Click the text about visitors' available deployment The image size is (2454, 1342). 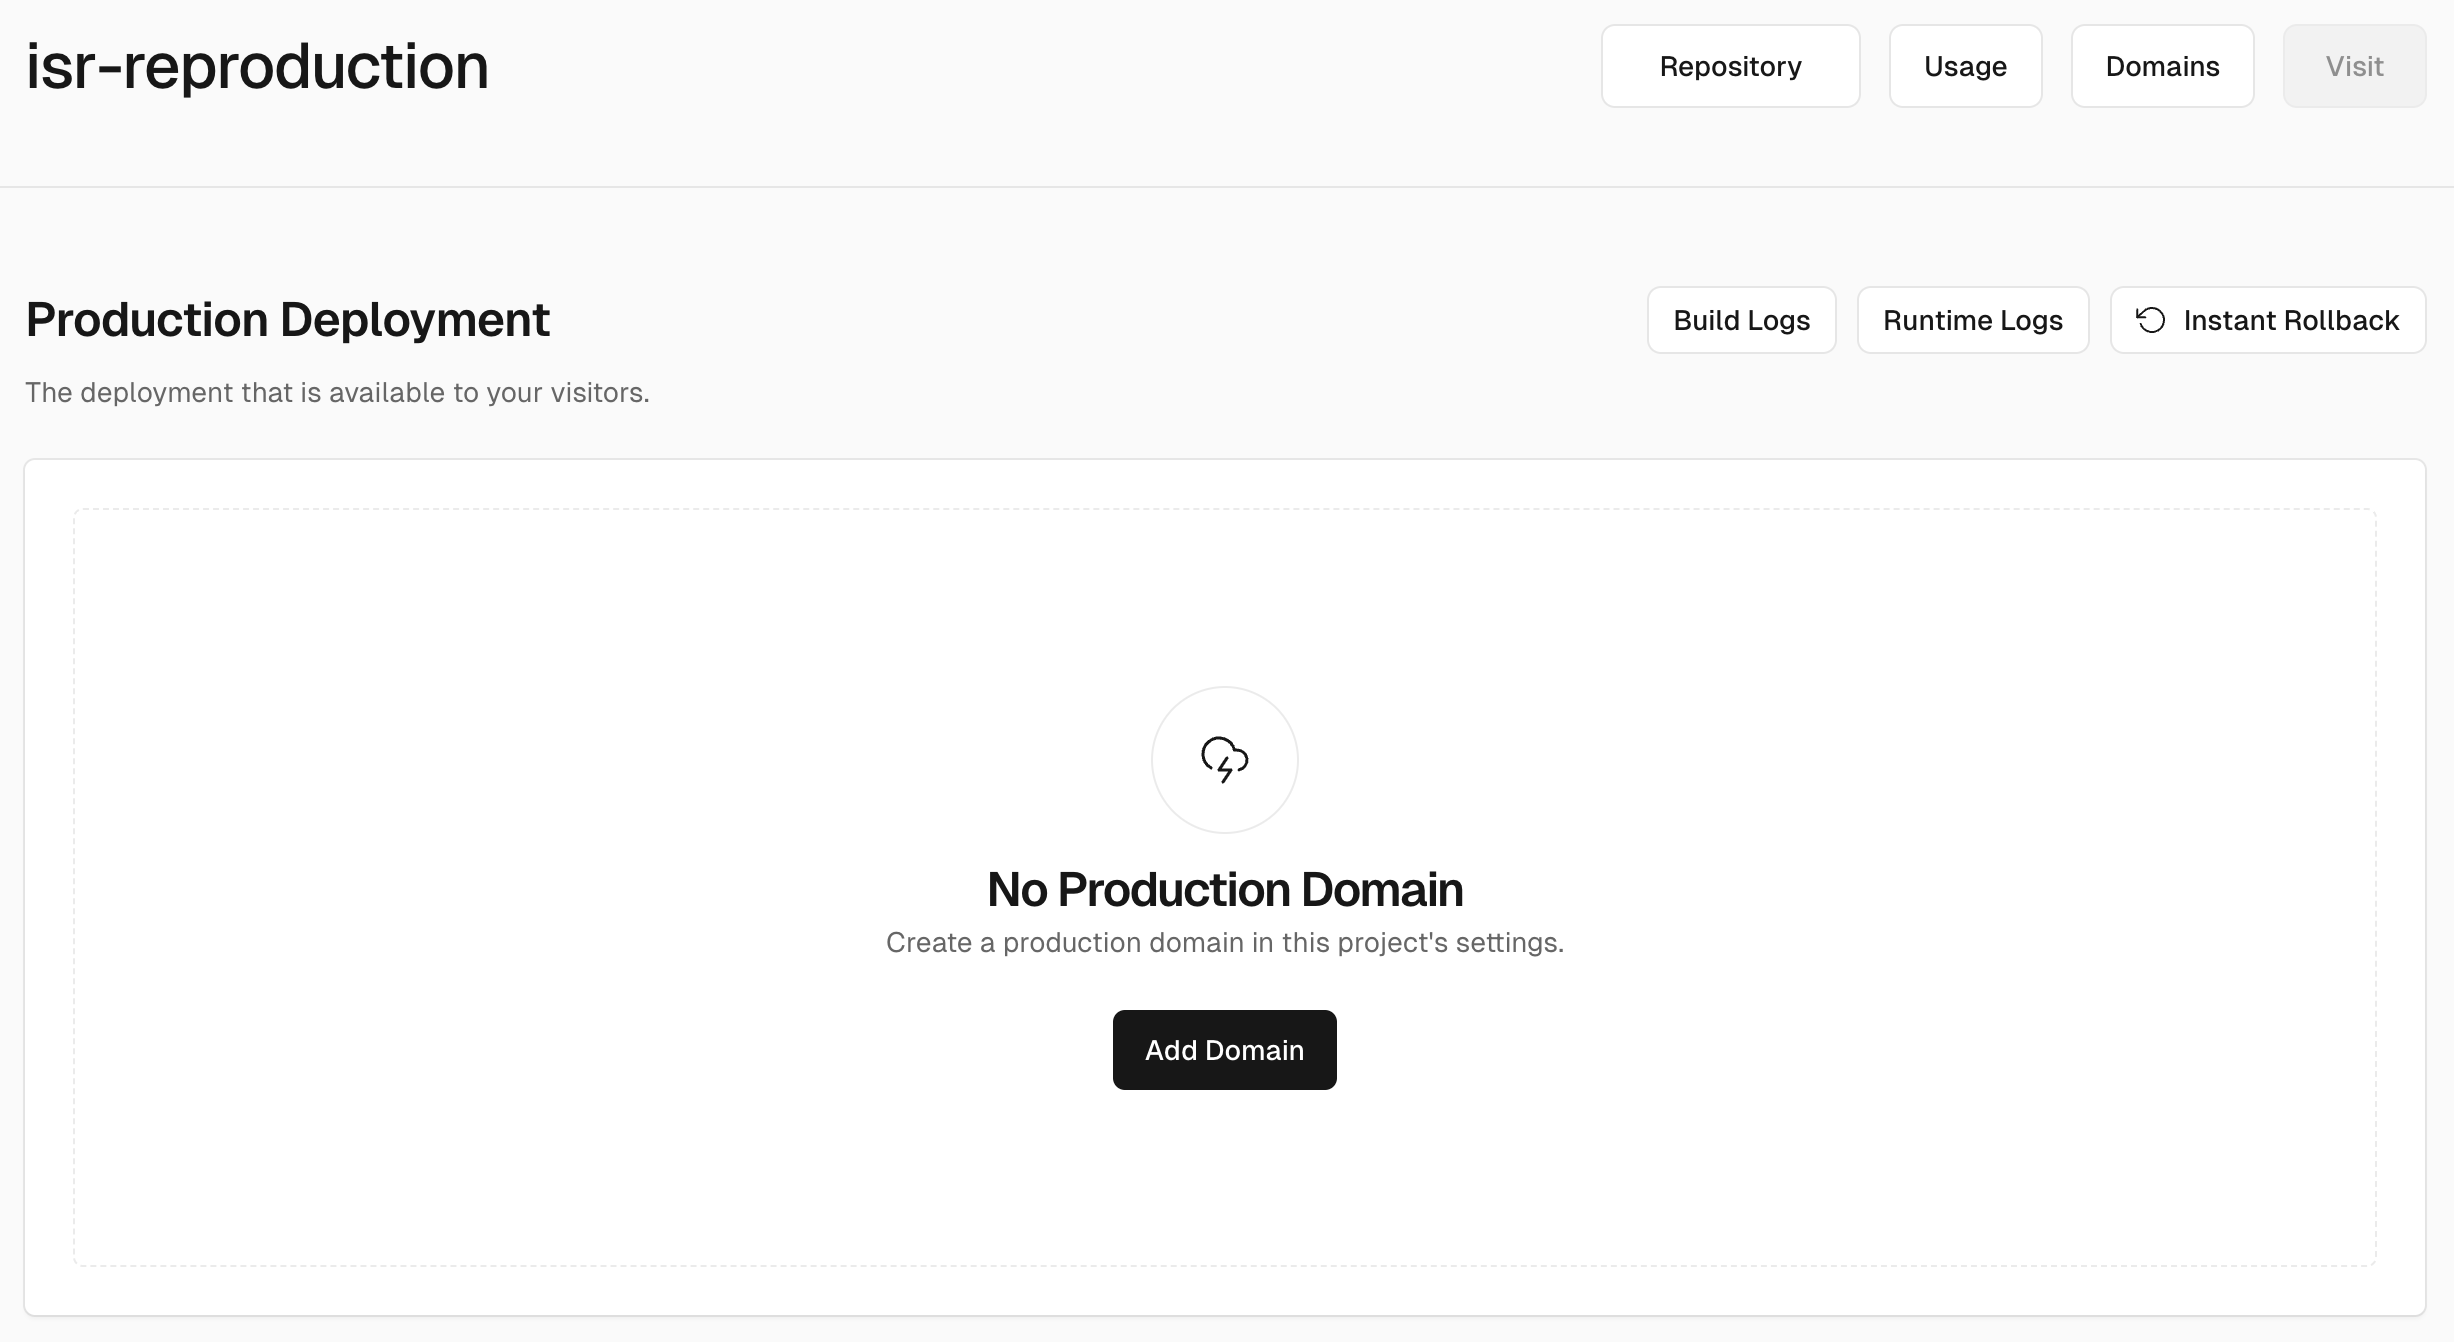click(337, 392)
